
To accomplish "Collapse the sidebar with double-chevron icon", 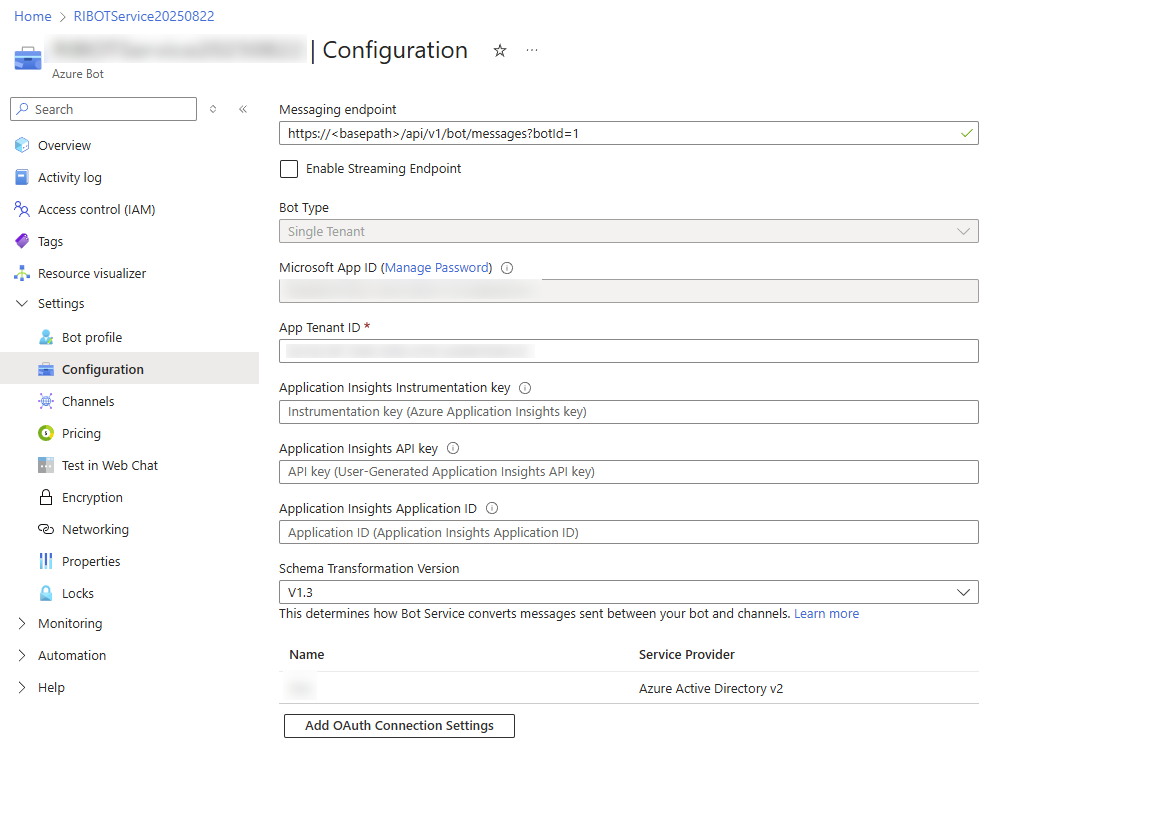I will pos(243,110).
